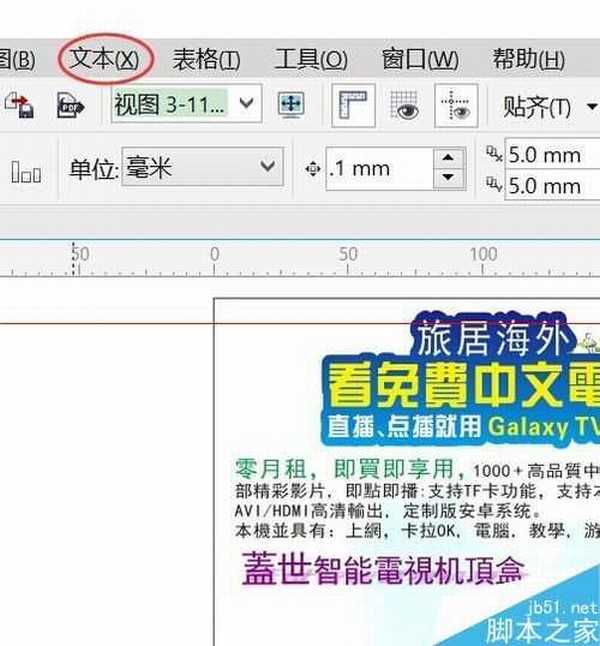The width and height of the screenshot is (600, 646).
Task: Increase nudge distance with up arrow
Action: pyautogui.click(x=448, y=159)
